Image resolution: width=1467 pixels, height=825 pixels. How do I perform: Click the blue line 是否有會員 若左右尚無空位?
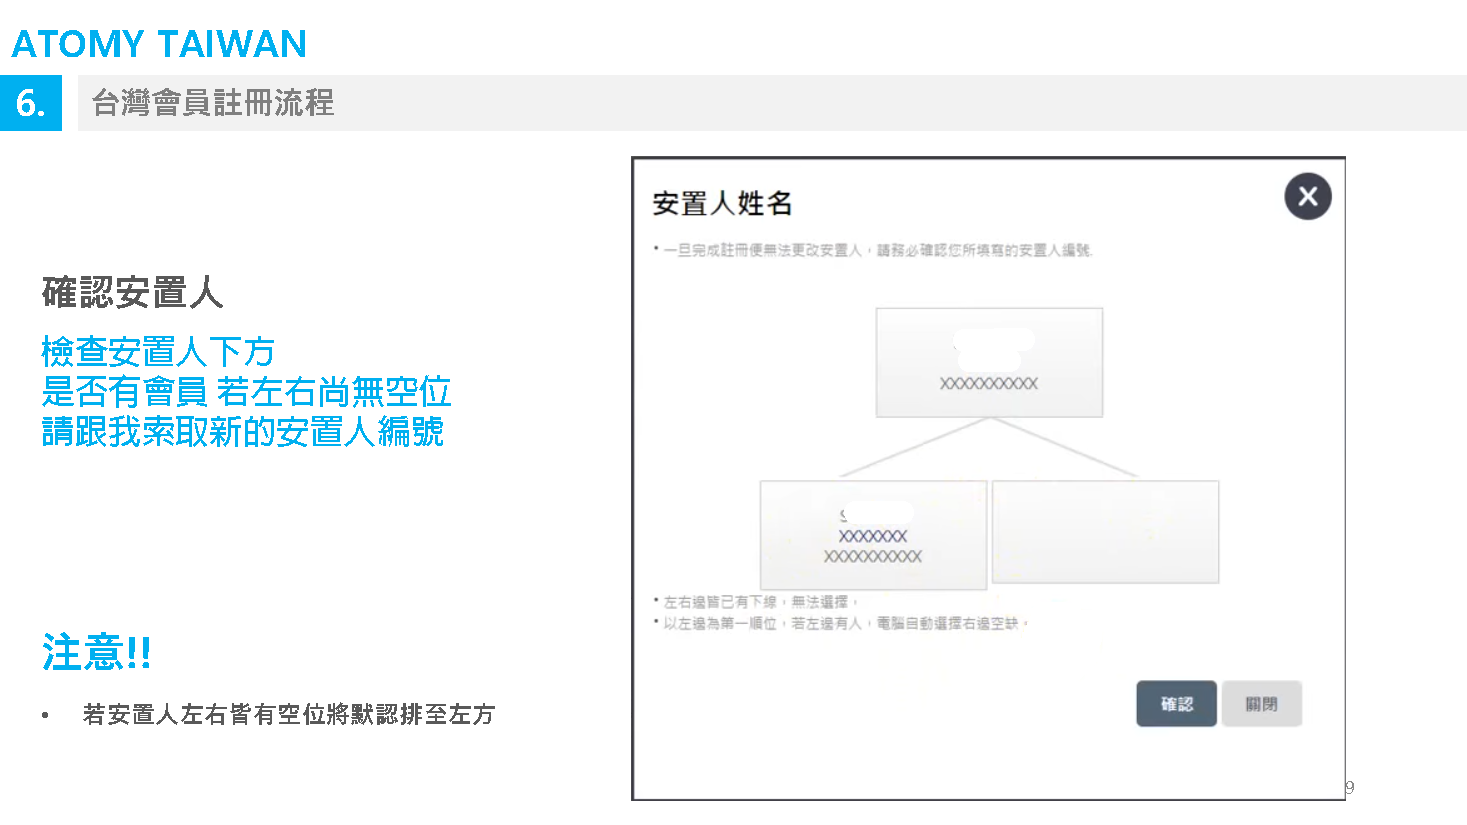click(246, 391)
